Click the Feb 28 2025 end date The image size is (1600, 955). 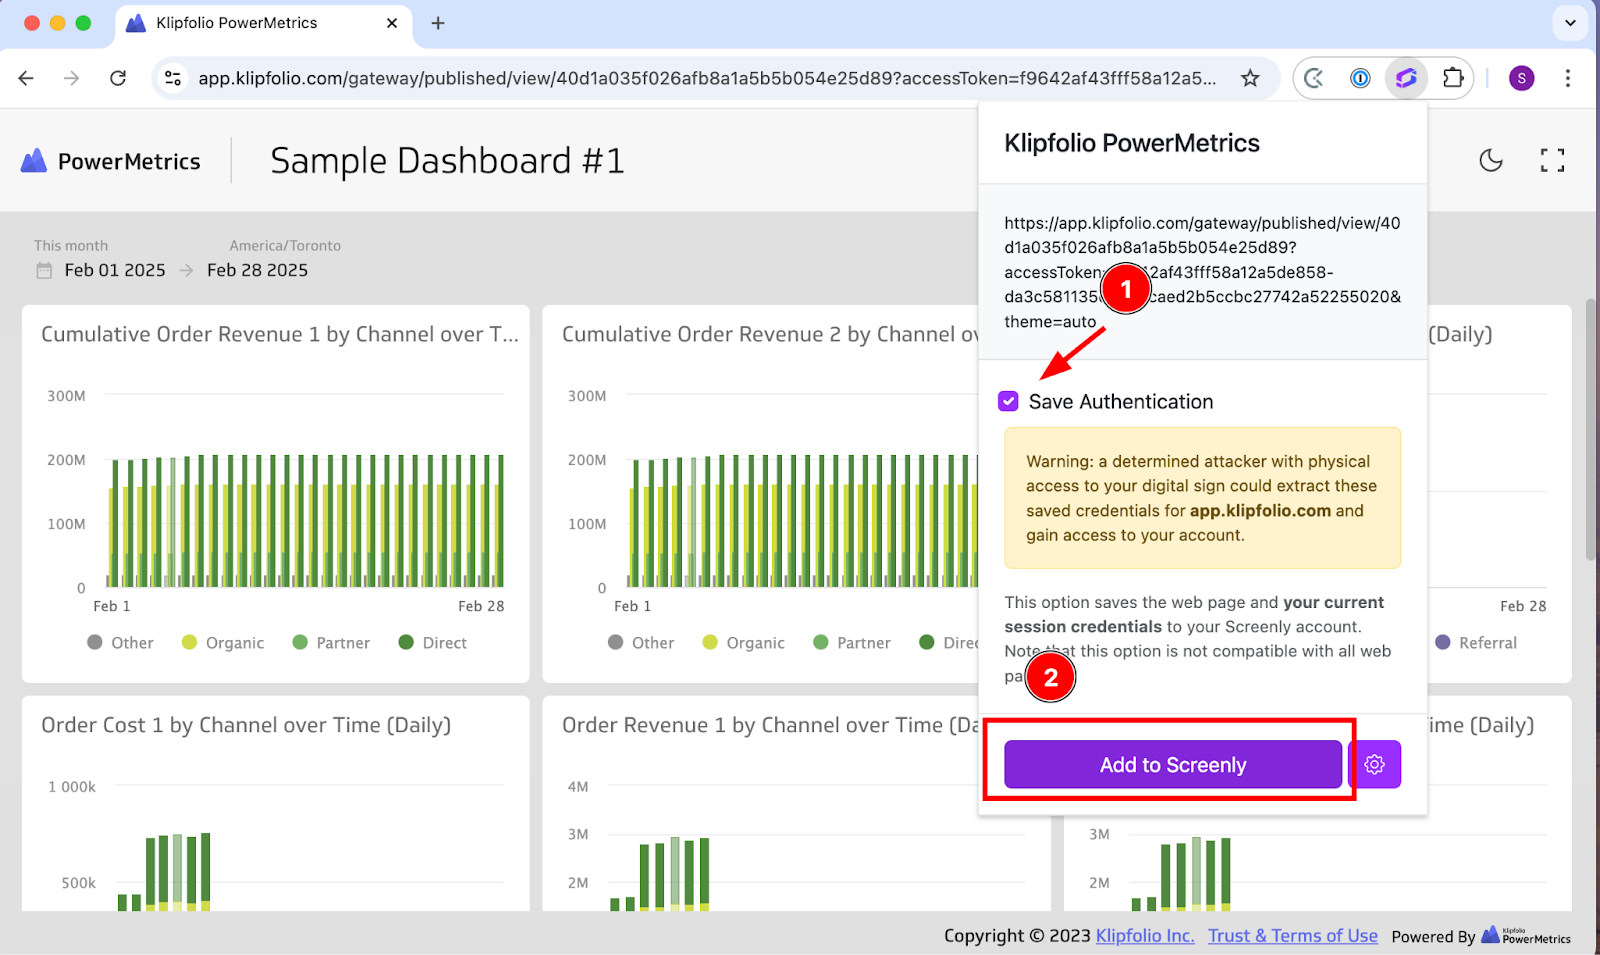(x=257, y=270)
